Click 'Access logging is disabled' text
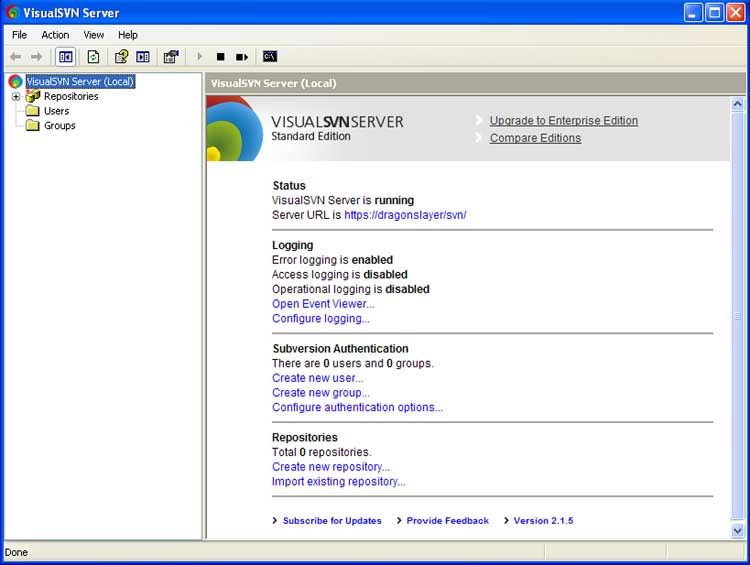 pyautogui.click(x=340, y=275)
